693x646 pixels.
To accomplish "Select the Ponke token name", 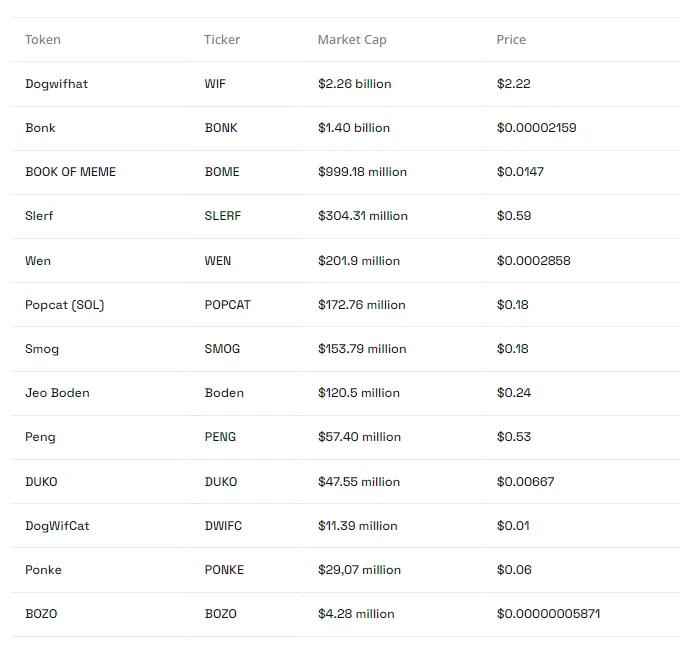I will point(43,570).
